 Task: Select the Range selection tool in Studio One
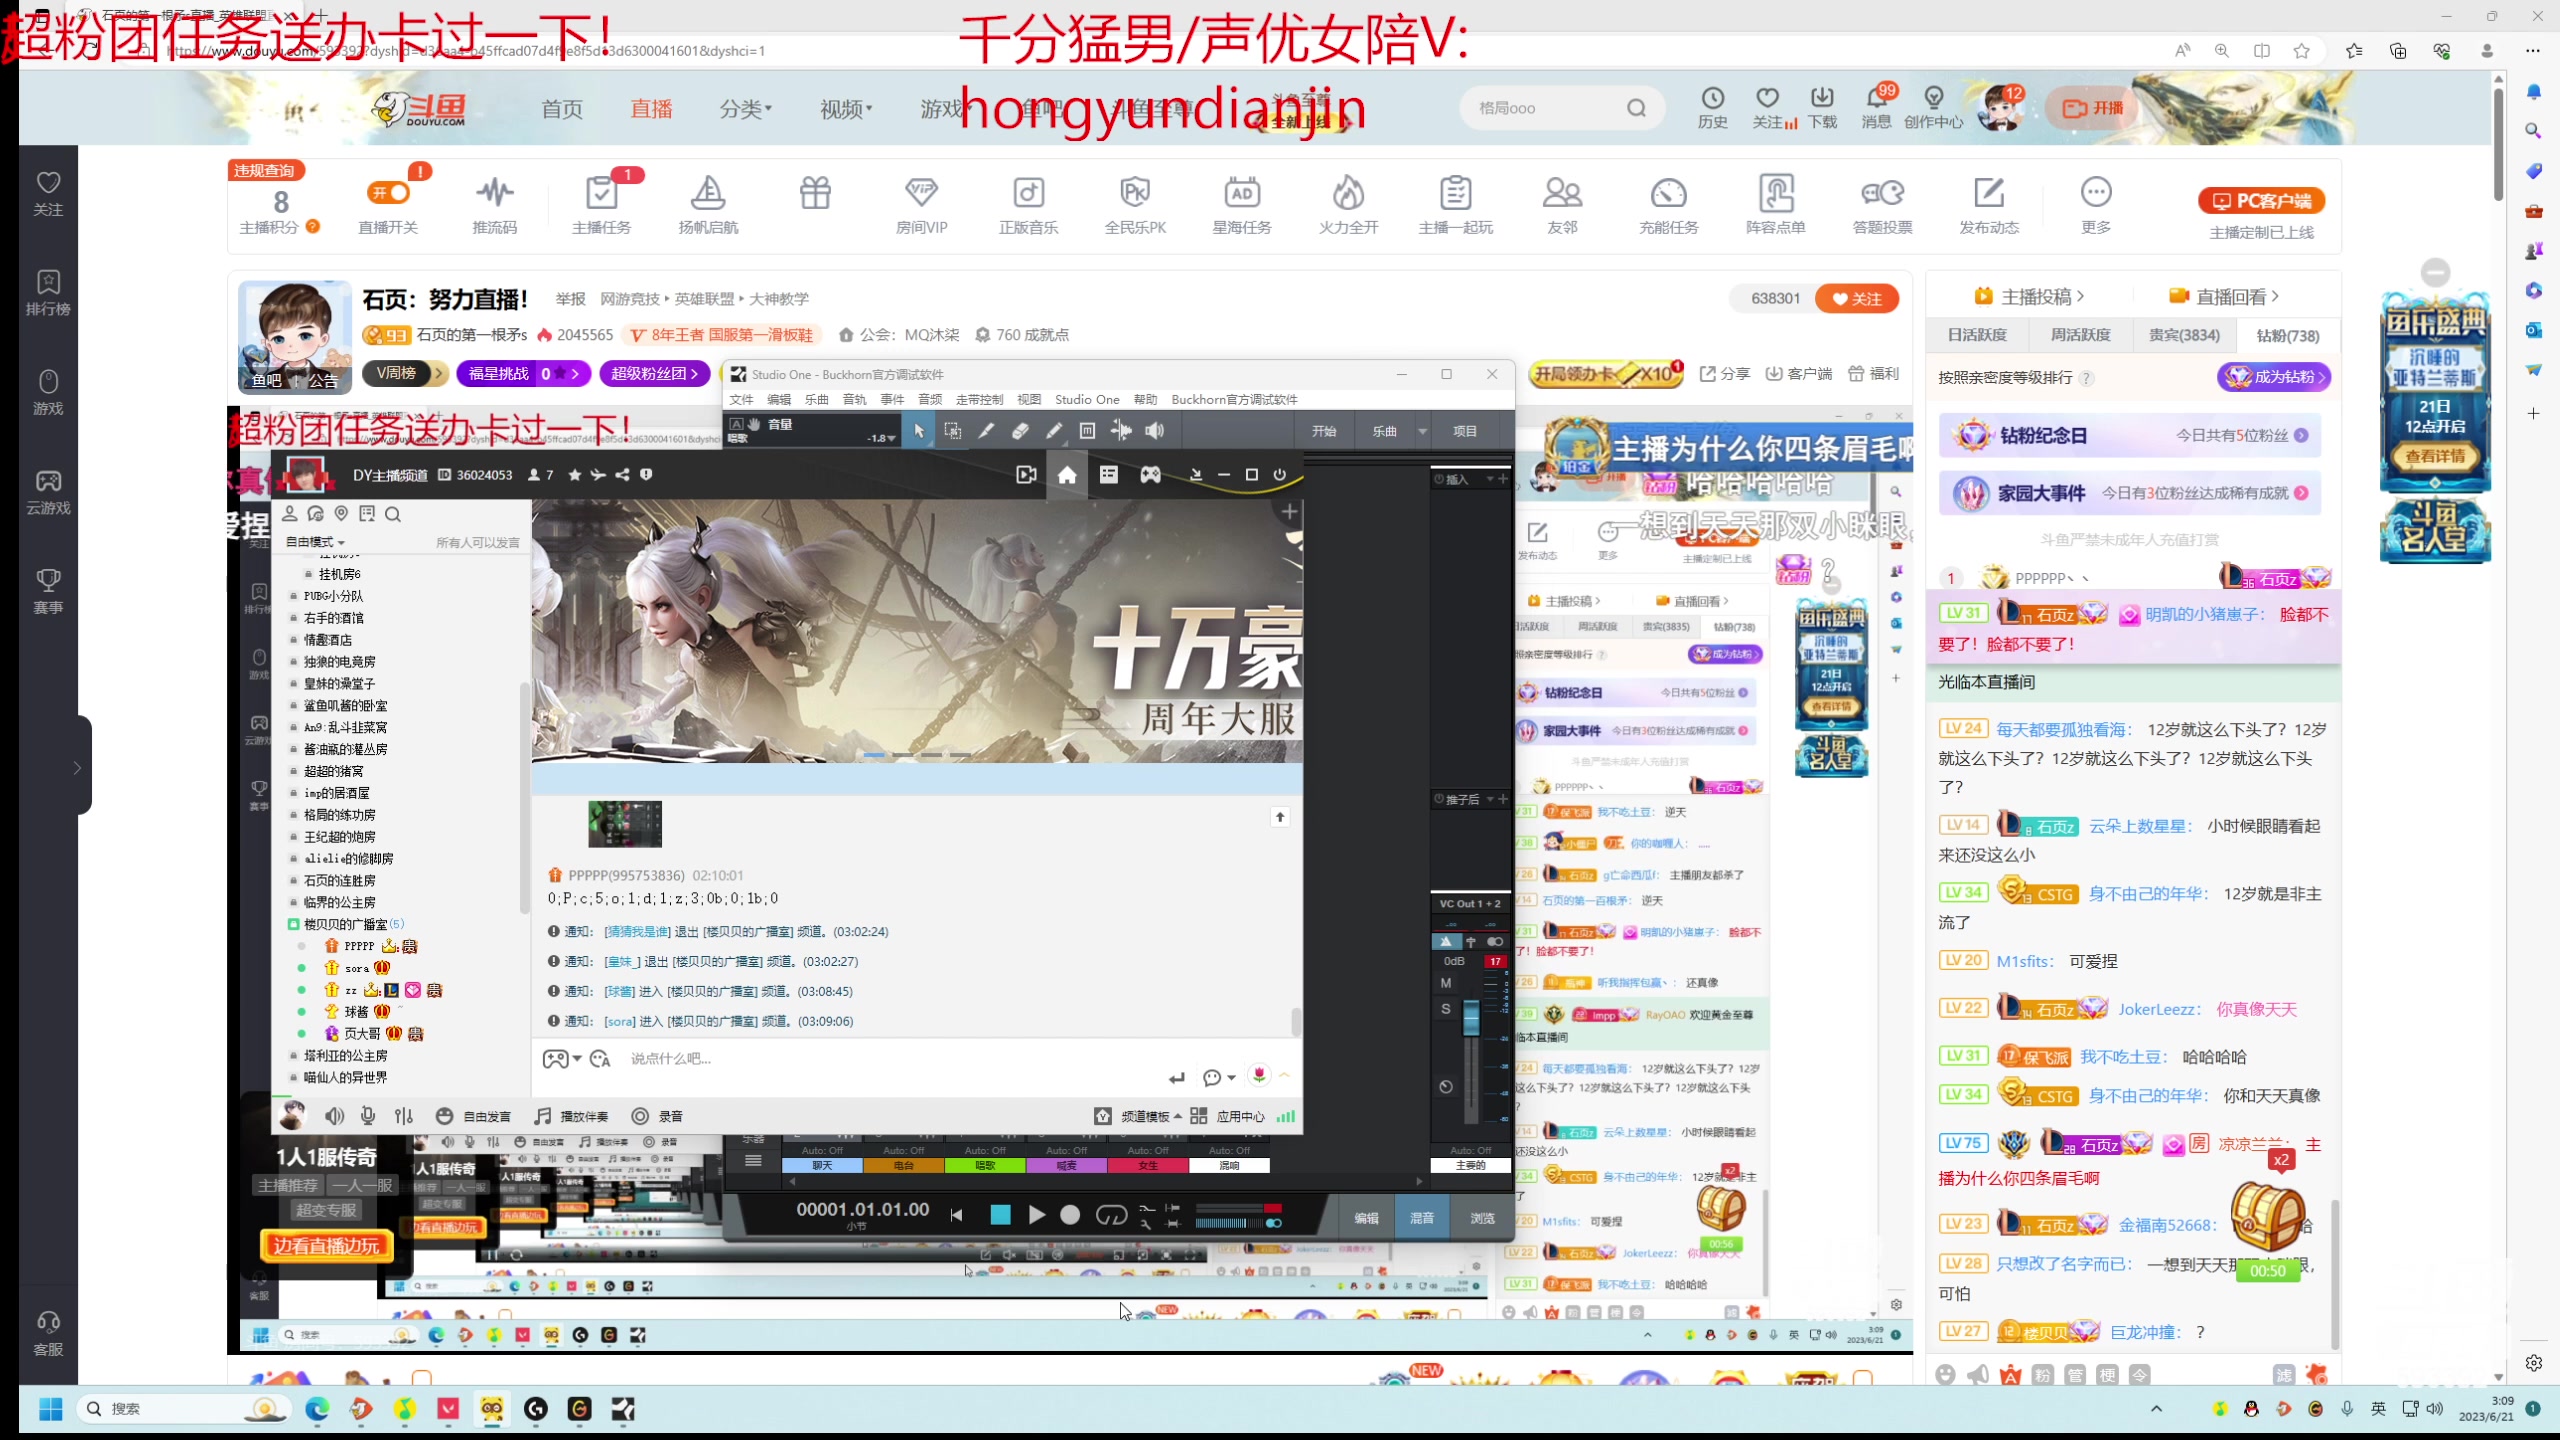pyautogui.click(x=952, y=431)
